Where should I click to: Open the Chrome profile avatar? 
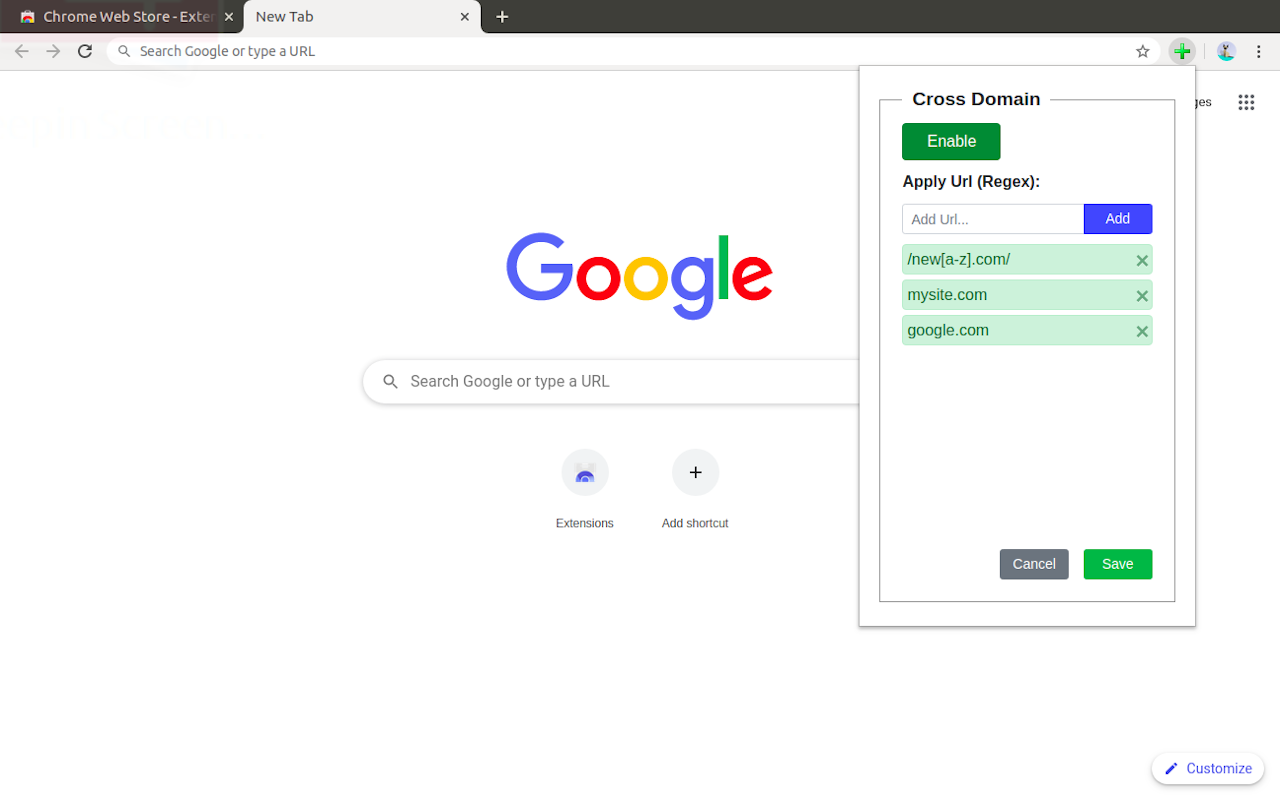(1227, 51)
